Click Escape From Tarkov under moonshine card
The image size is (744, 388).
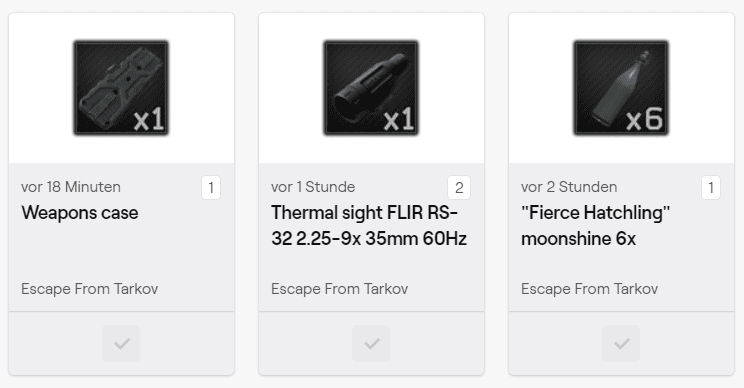pos(590,289)
